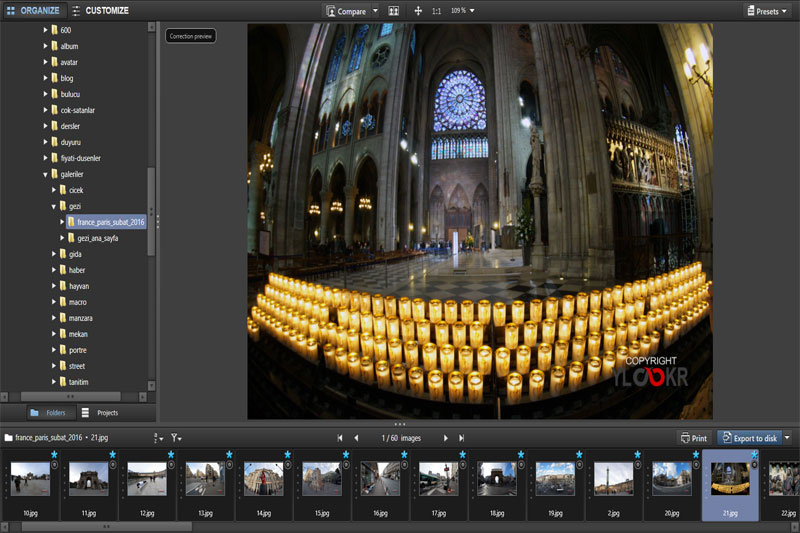This screenshot has height=533, width=800.
Task: Click the blue star on 10.jpg
Action: point(54,454)
